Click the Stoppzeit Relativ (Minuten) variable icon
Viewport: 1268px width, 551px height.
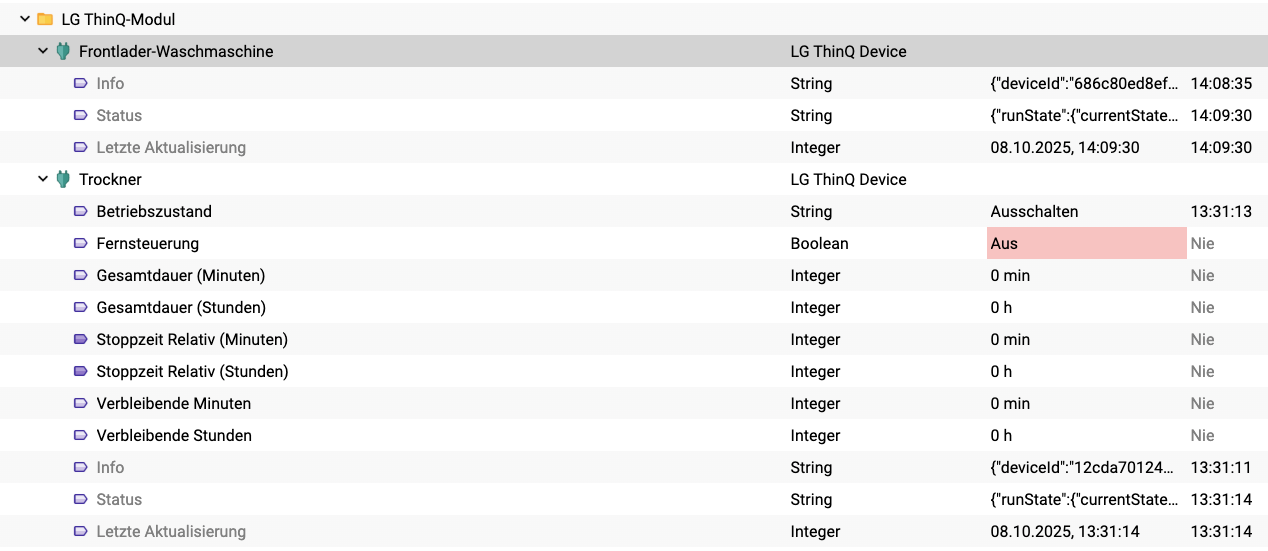[x=81, y=339]
